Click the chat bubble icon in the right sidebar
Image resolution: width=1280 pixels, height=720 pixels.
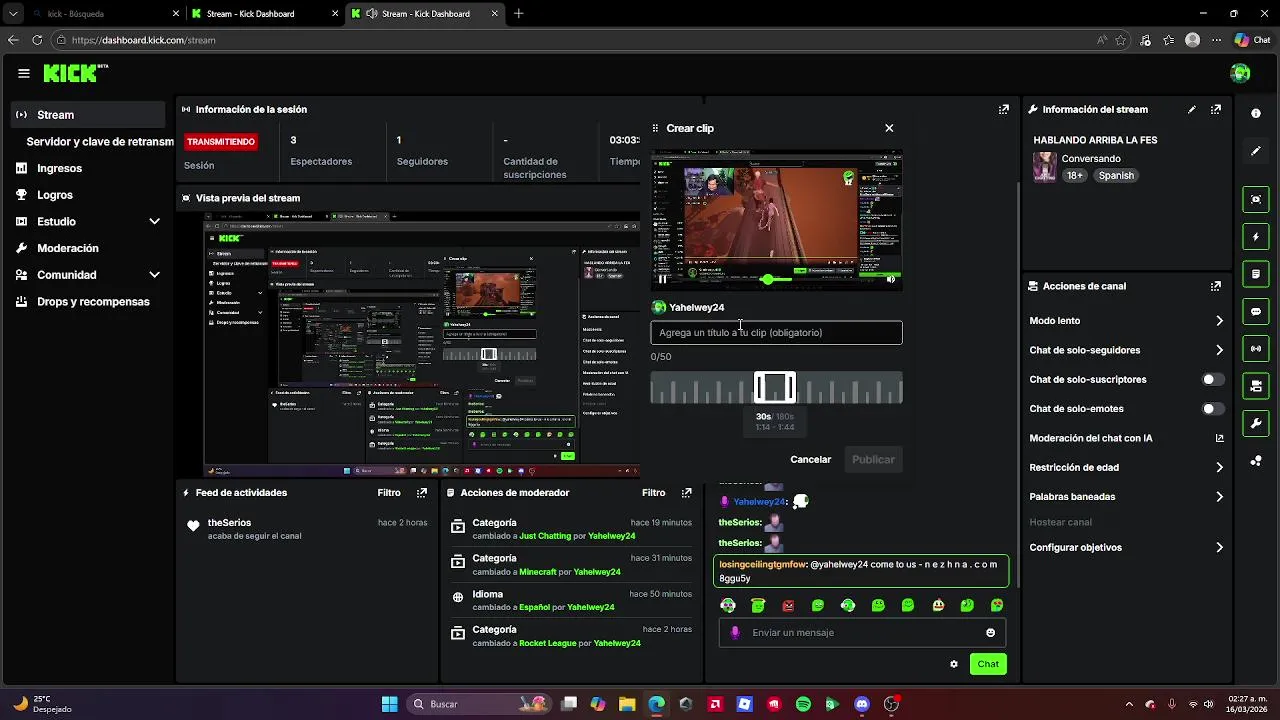(x=1256, y=312)
